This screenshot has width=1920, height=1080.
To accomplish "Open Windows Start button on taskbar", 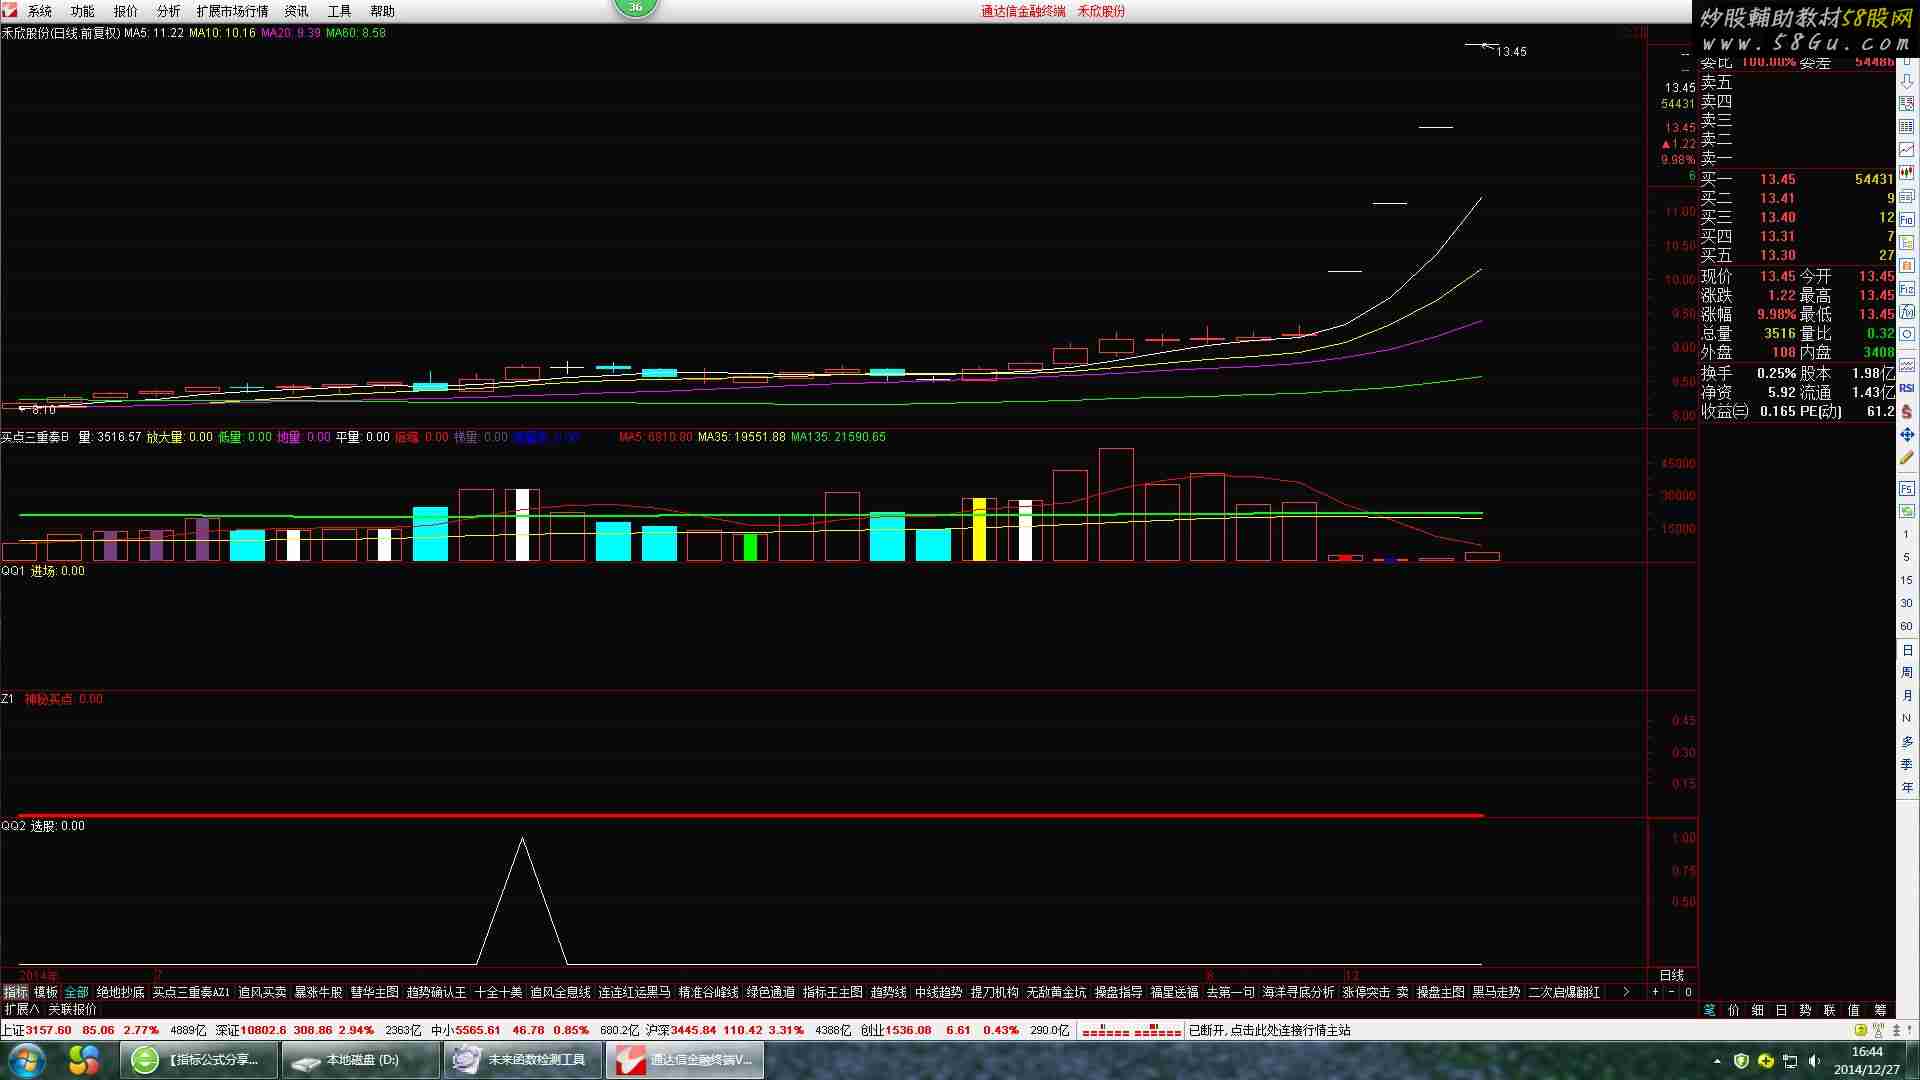I will coord(27,1059).
